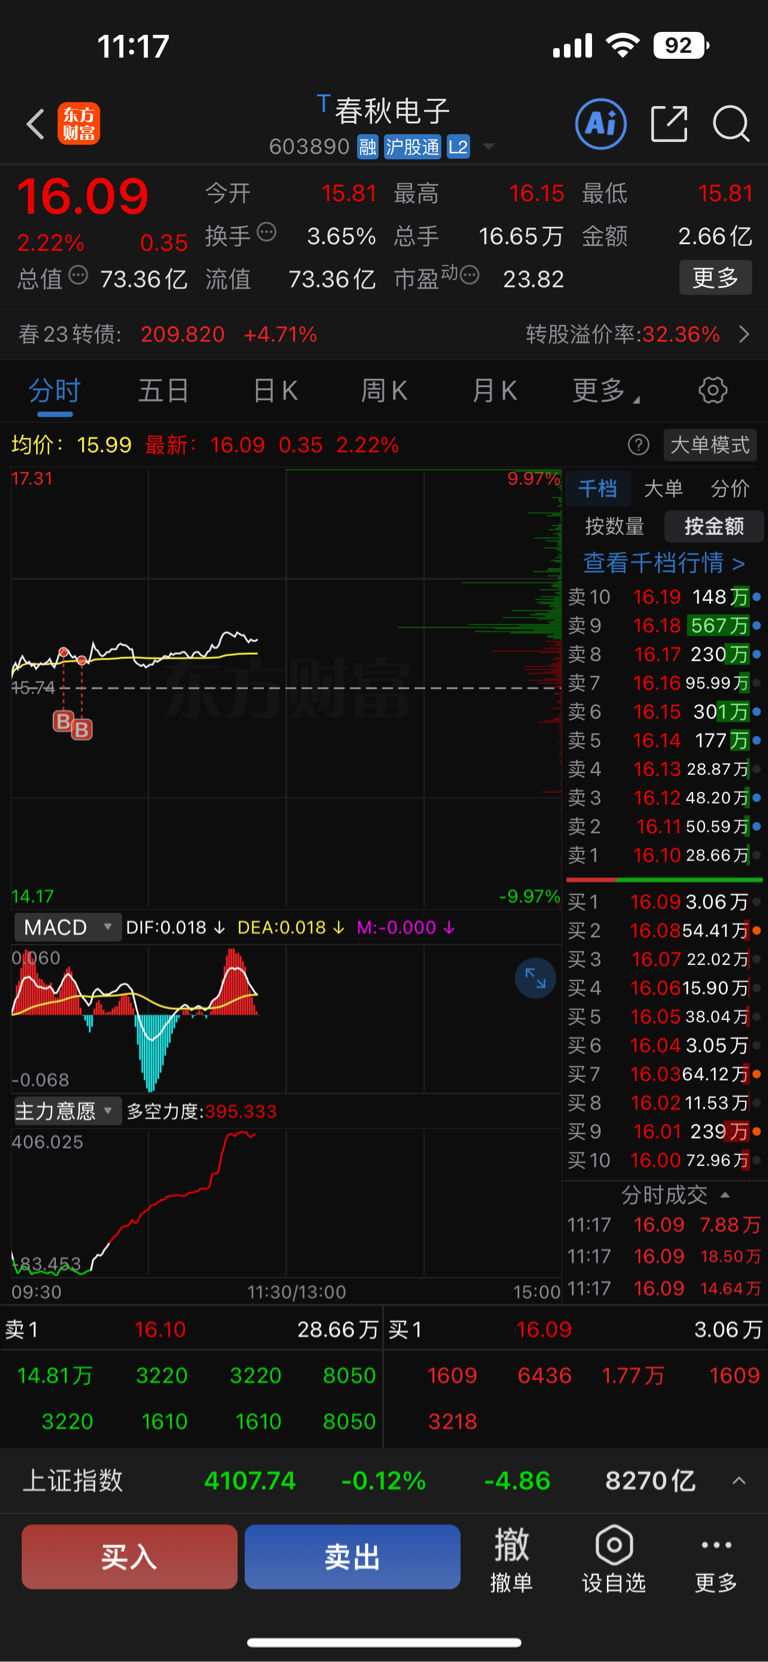This screenshot has height=1662, width=768.
Task: Tap 设自选 add to watchlist icon
Action: pyautogui.click(x=614, y=1558)
